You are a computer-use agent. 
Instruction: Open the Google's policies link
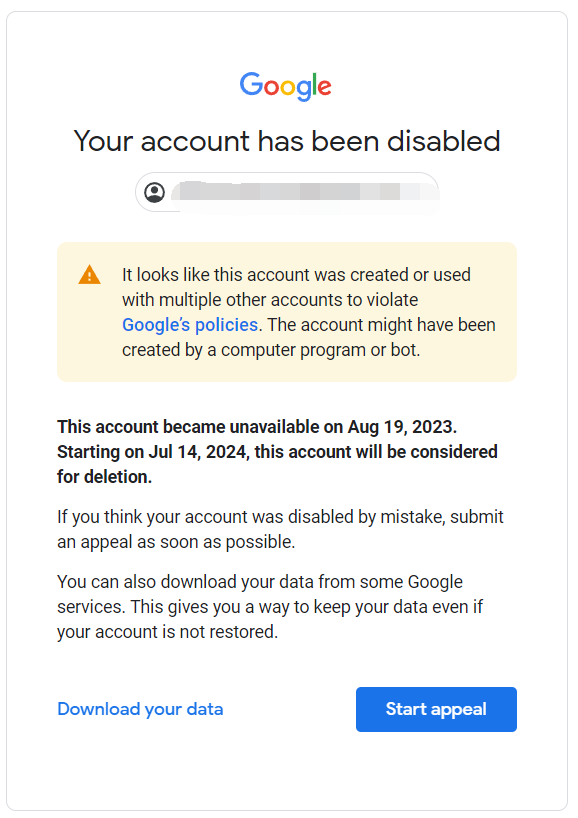pos(190,324)
